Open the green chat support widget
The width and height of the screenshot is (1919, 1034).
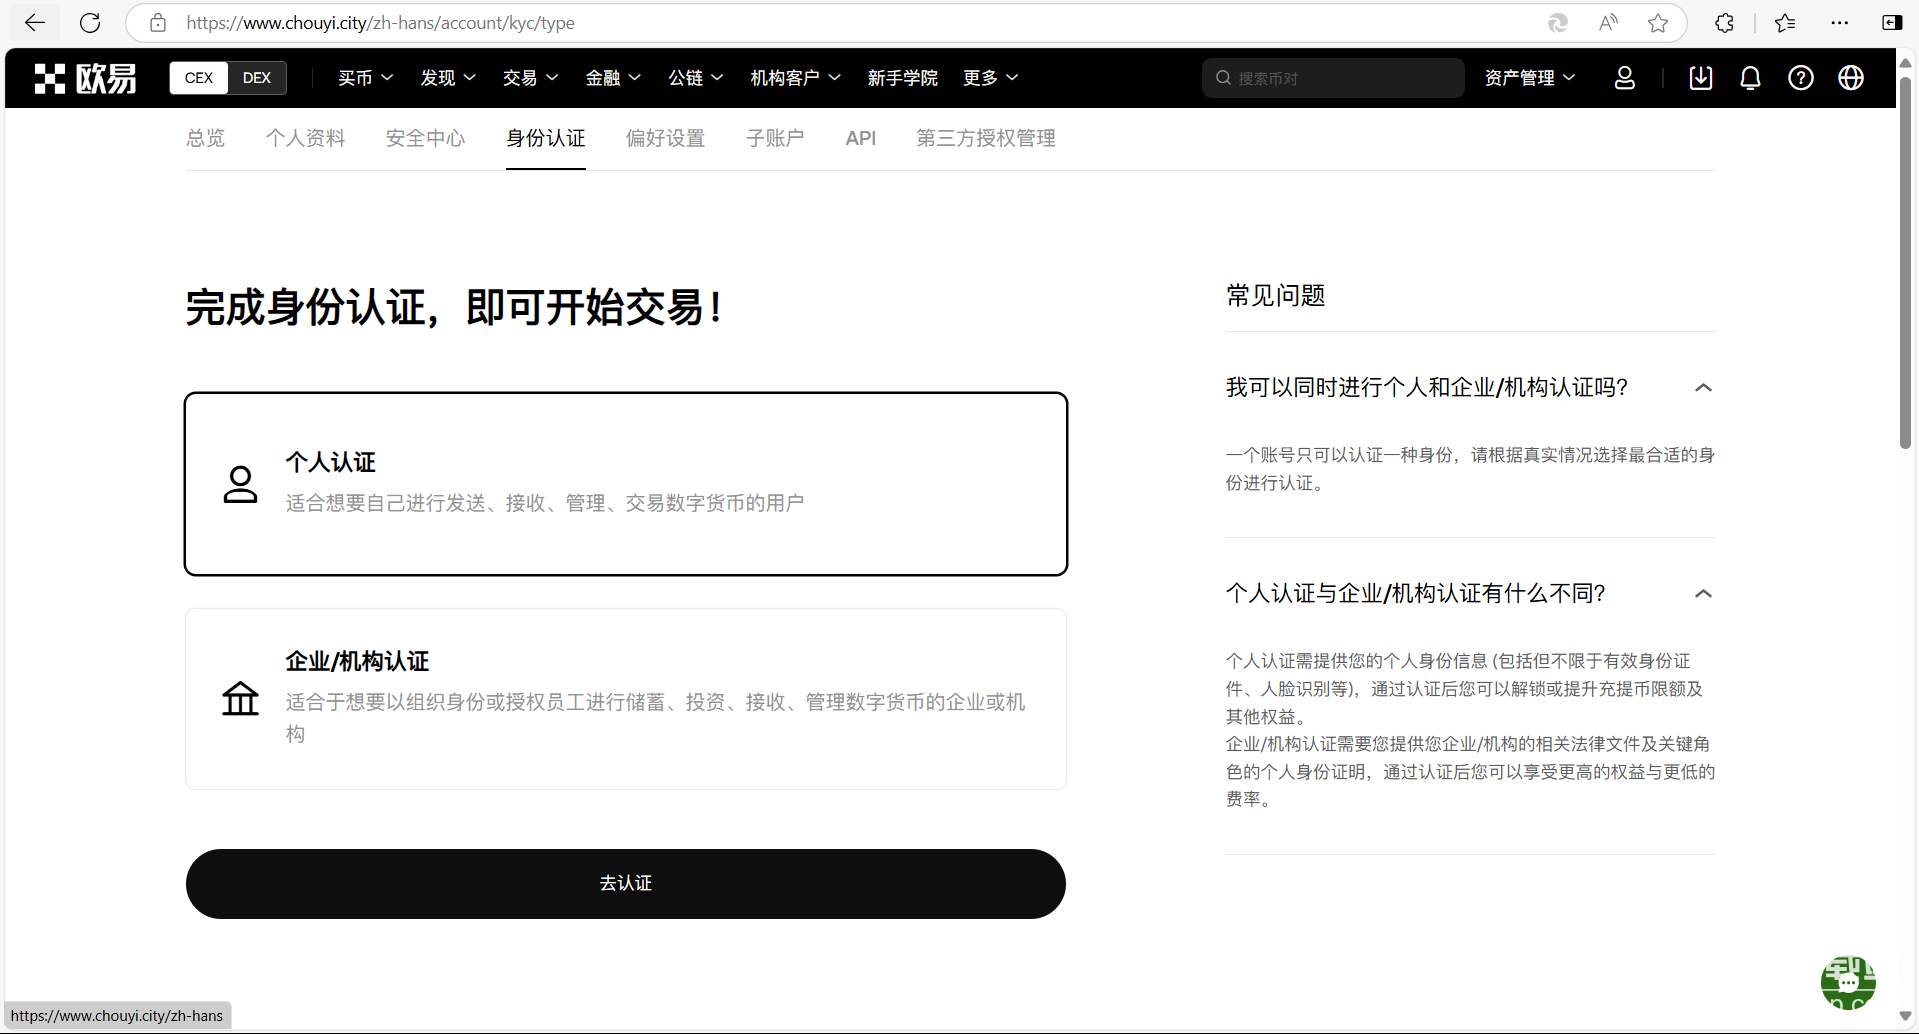1847,982
